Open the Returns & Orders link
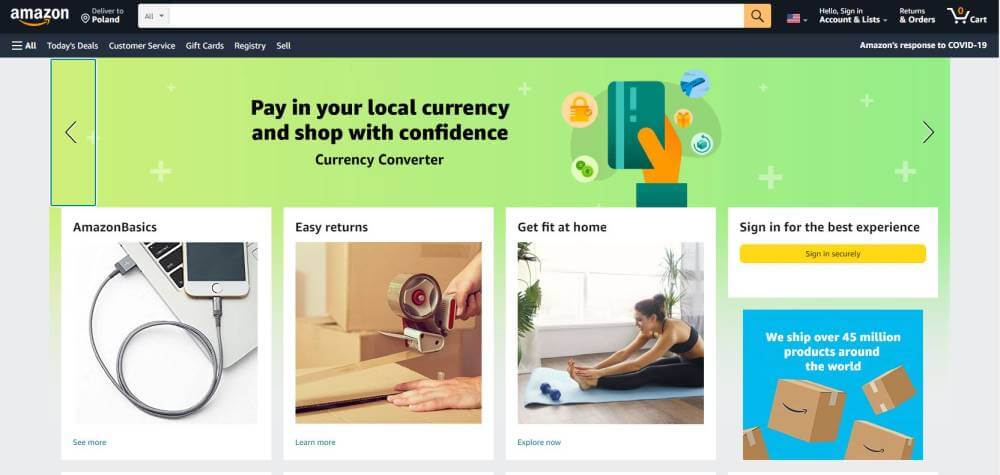The image size is (1000, 475). coord(917,15)
